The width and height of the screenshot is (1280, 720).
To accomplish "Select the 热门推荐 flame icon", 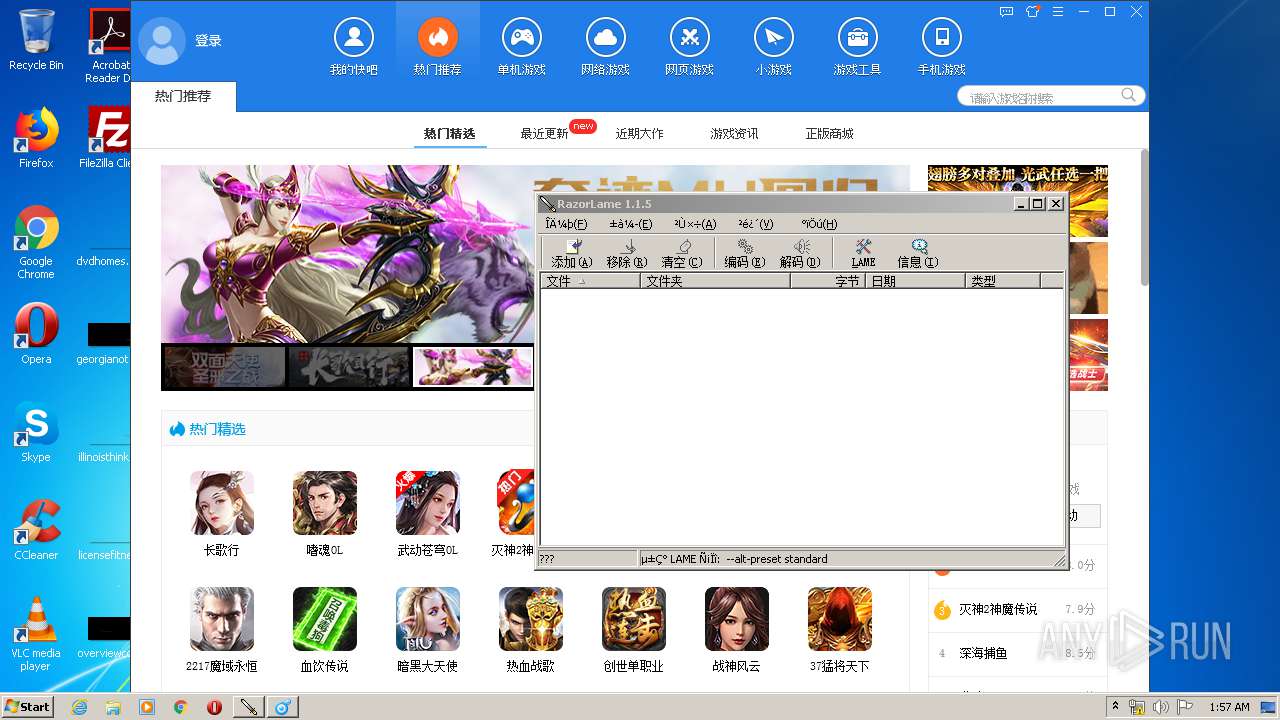I will click(x=437, y=38).
